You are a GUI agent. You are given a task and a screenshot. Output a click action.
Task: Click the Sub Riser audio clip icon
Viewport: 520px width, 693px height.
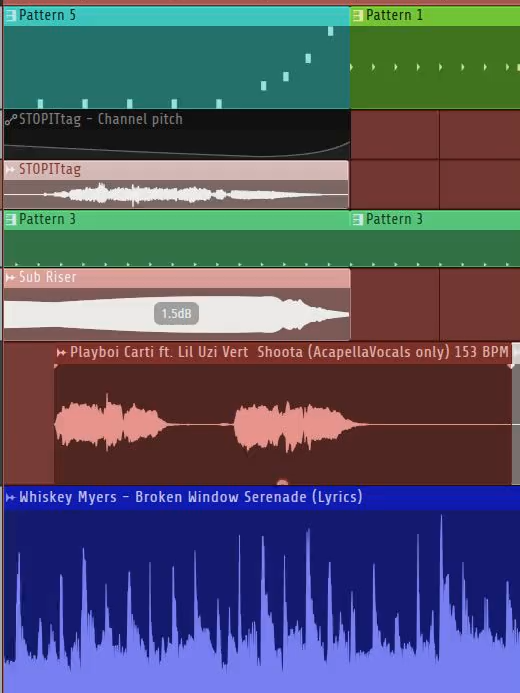pos(11,278)
